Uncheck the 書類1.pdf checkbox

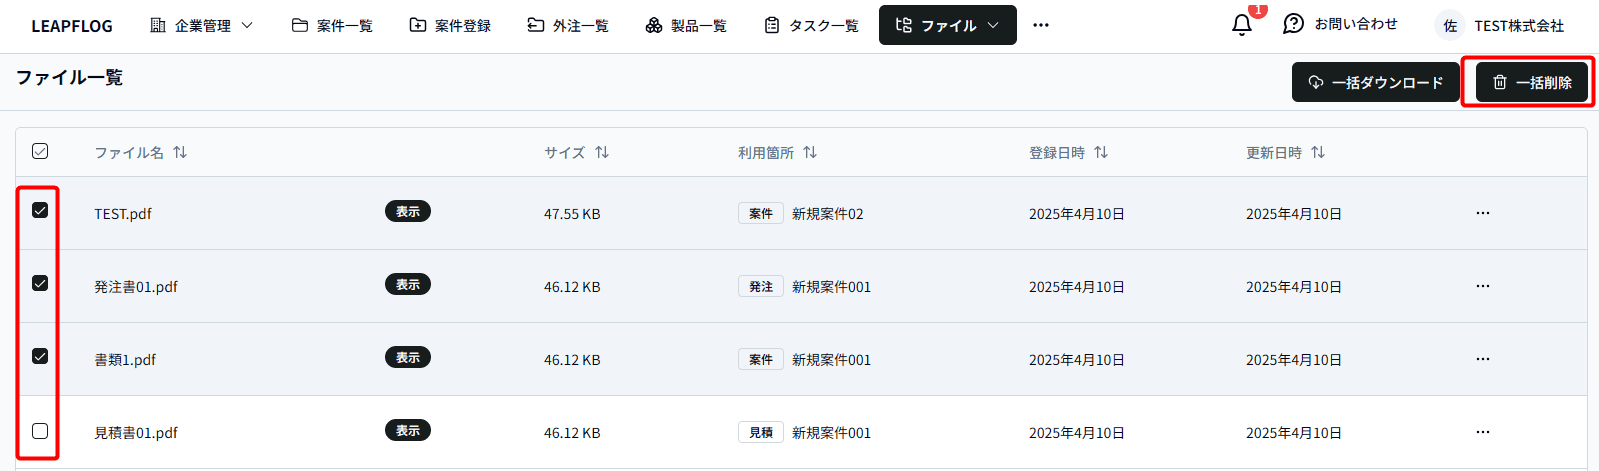pyautogui.click(x=40, y=356)
